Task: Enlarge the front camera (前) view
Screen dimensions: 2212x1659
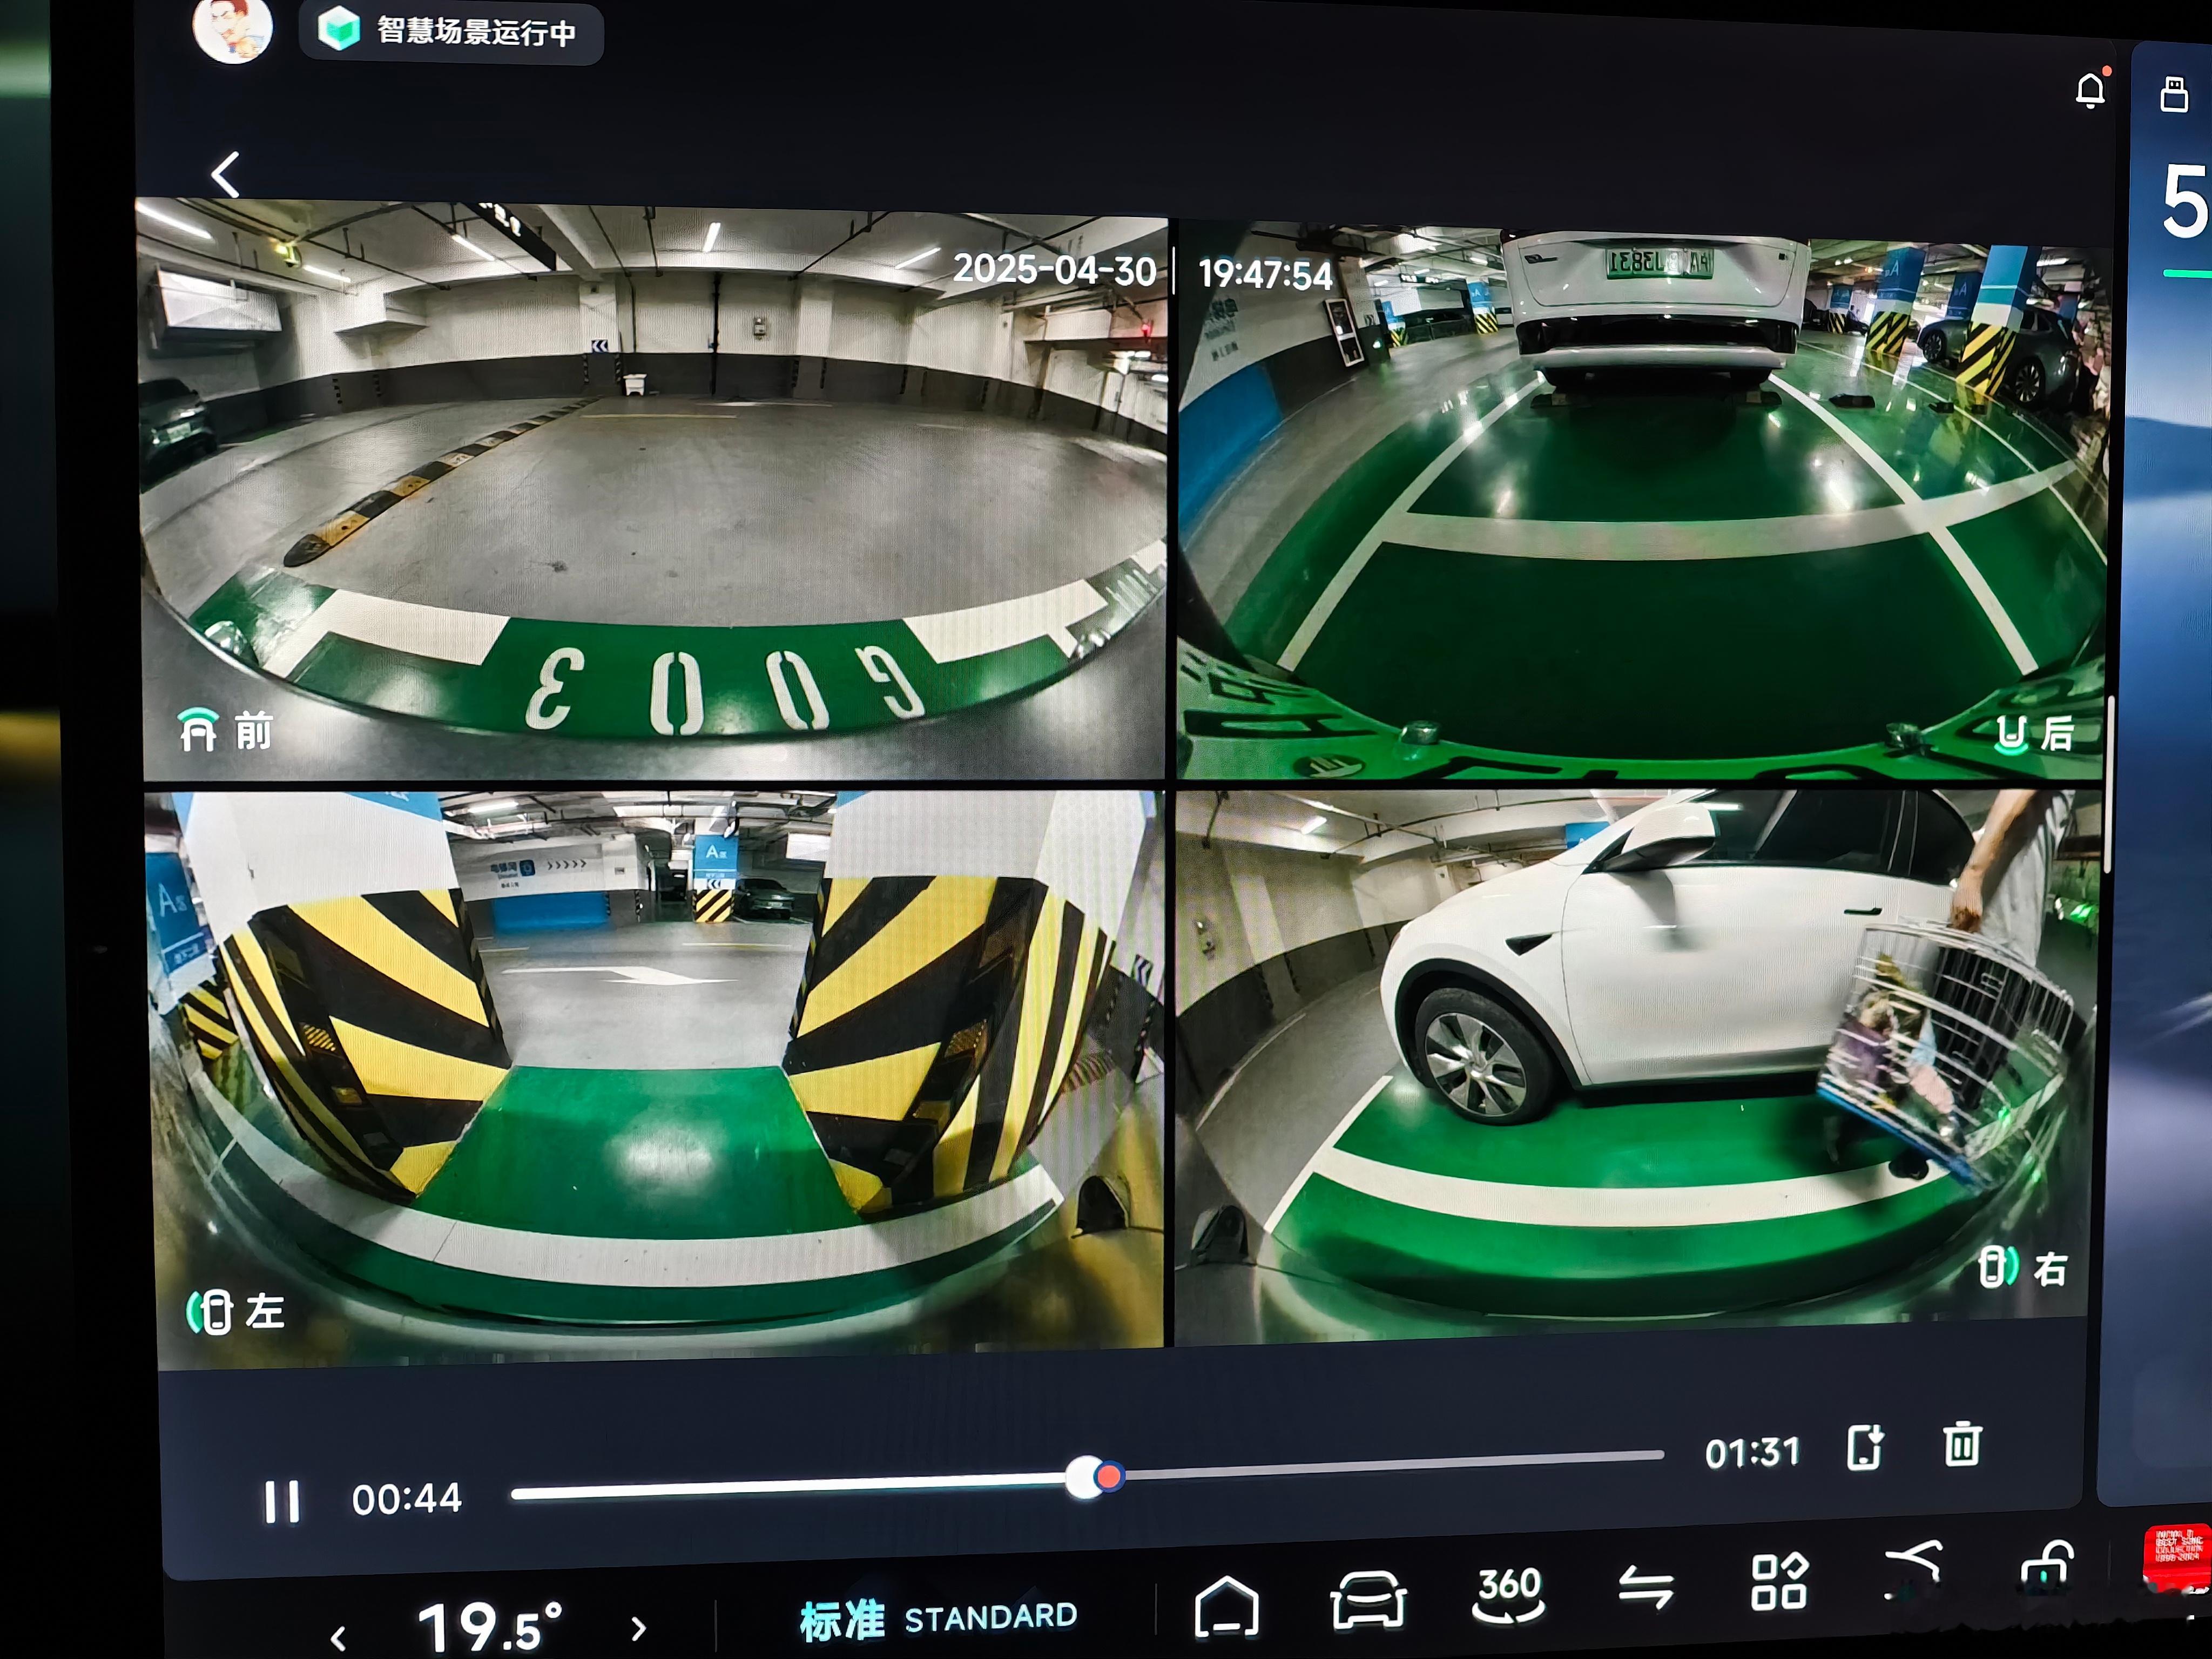Action: coord(652,490)
